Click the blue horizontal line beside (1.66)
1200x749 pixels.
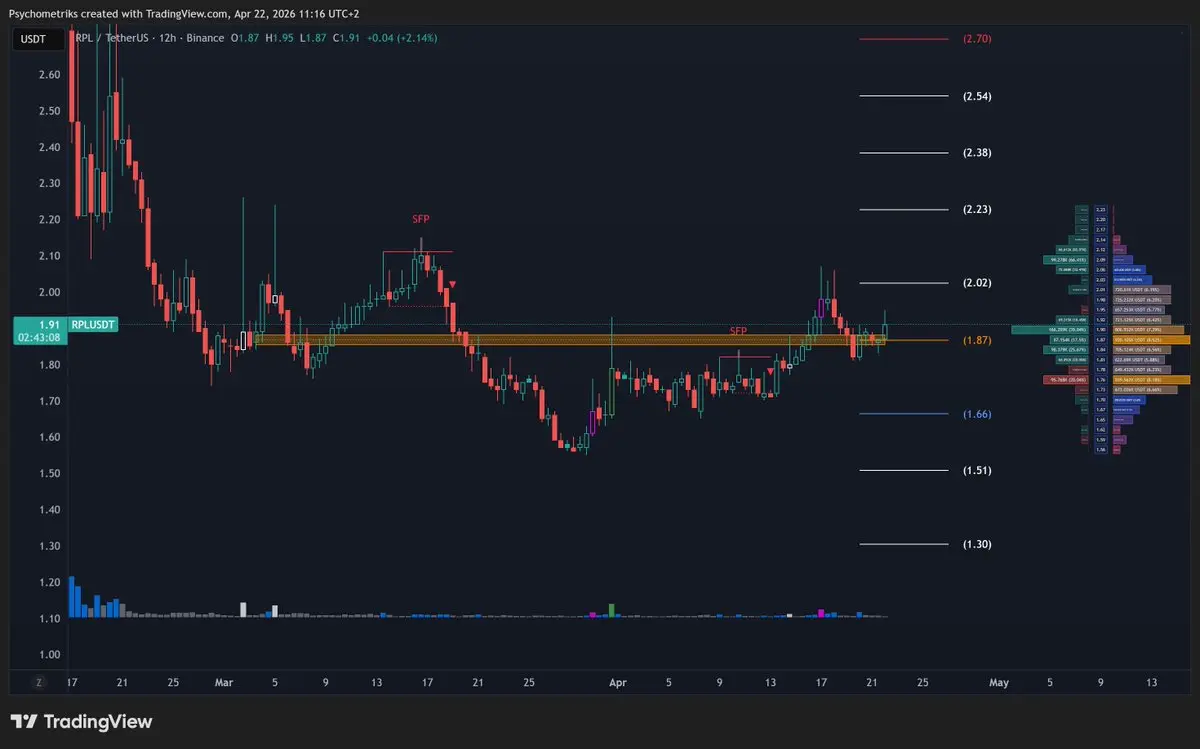[x=904, y=414]
